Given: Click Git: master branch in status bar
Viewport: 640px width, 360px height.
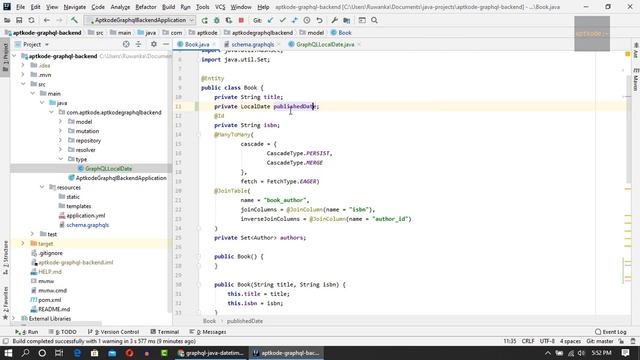Looking at the screenshot, I should (x=600, y=341).
